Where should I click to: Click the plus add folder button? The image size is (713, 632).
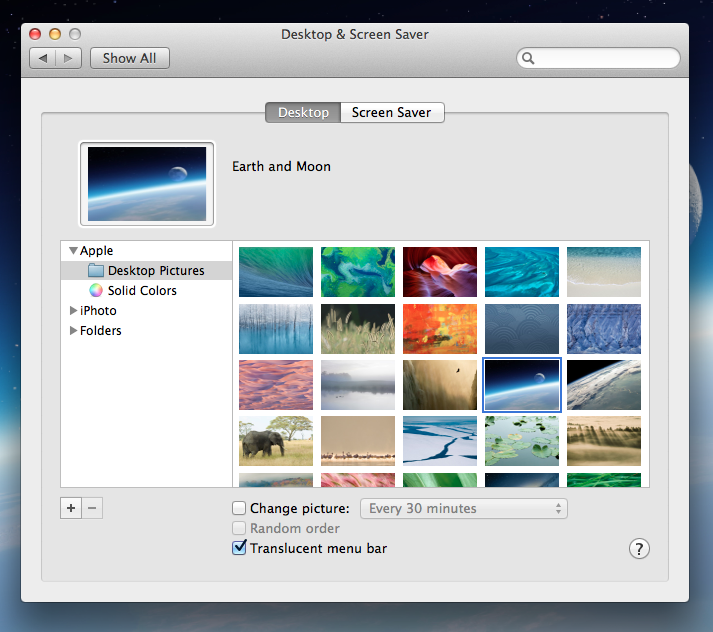71,508
